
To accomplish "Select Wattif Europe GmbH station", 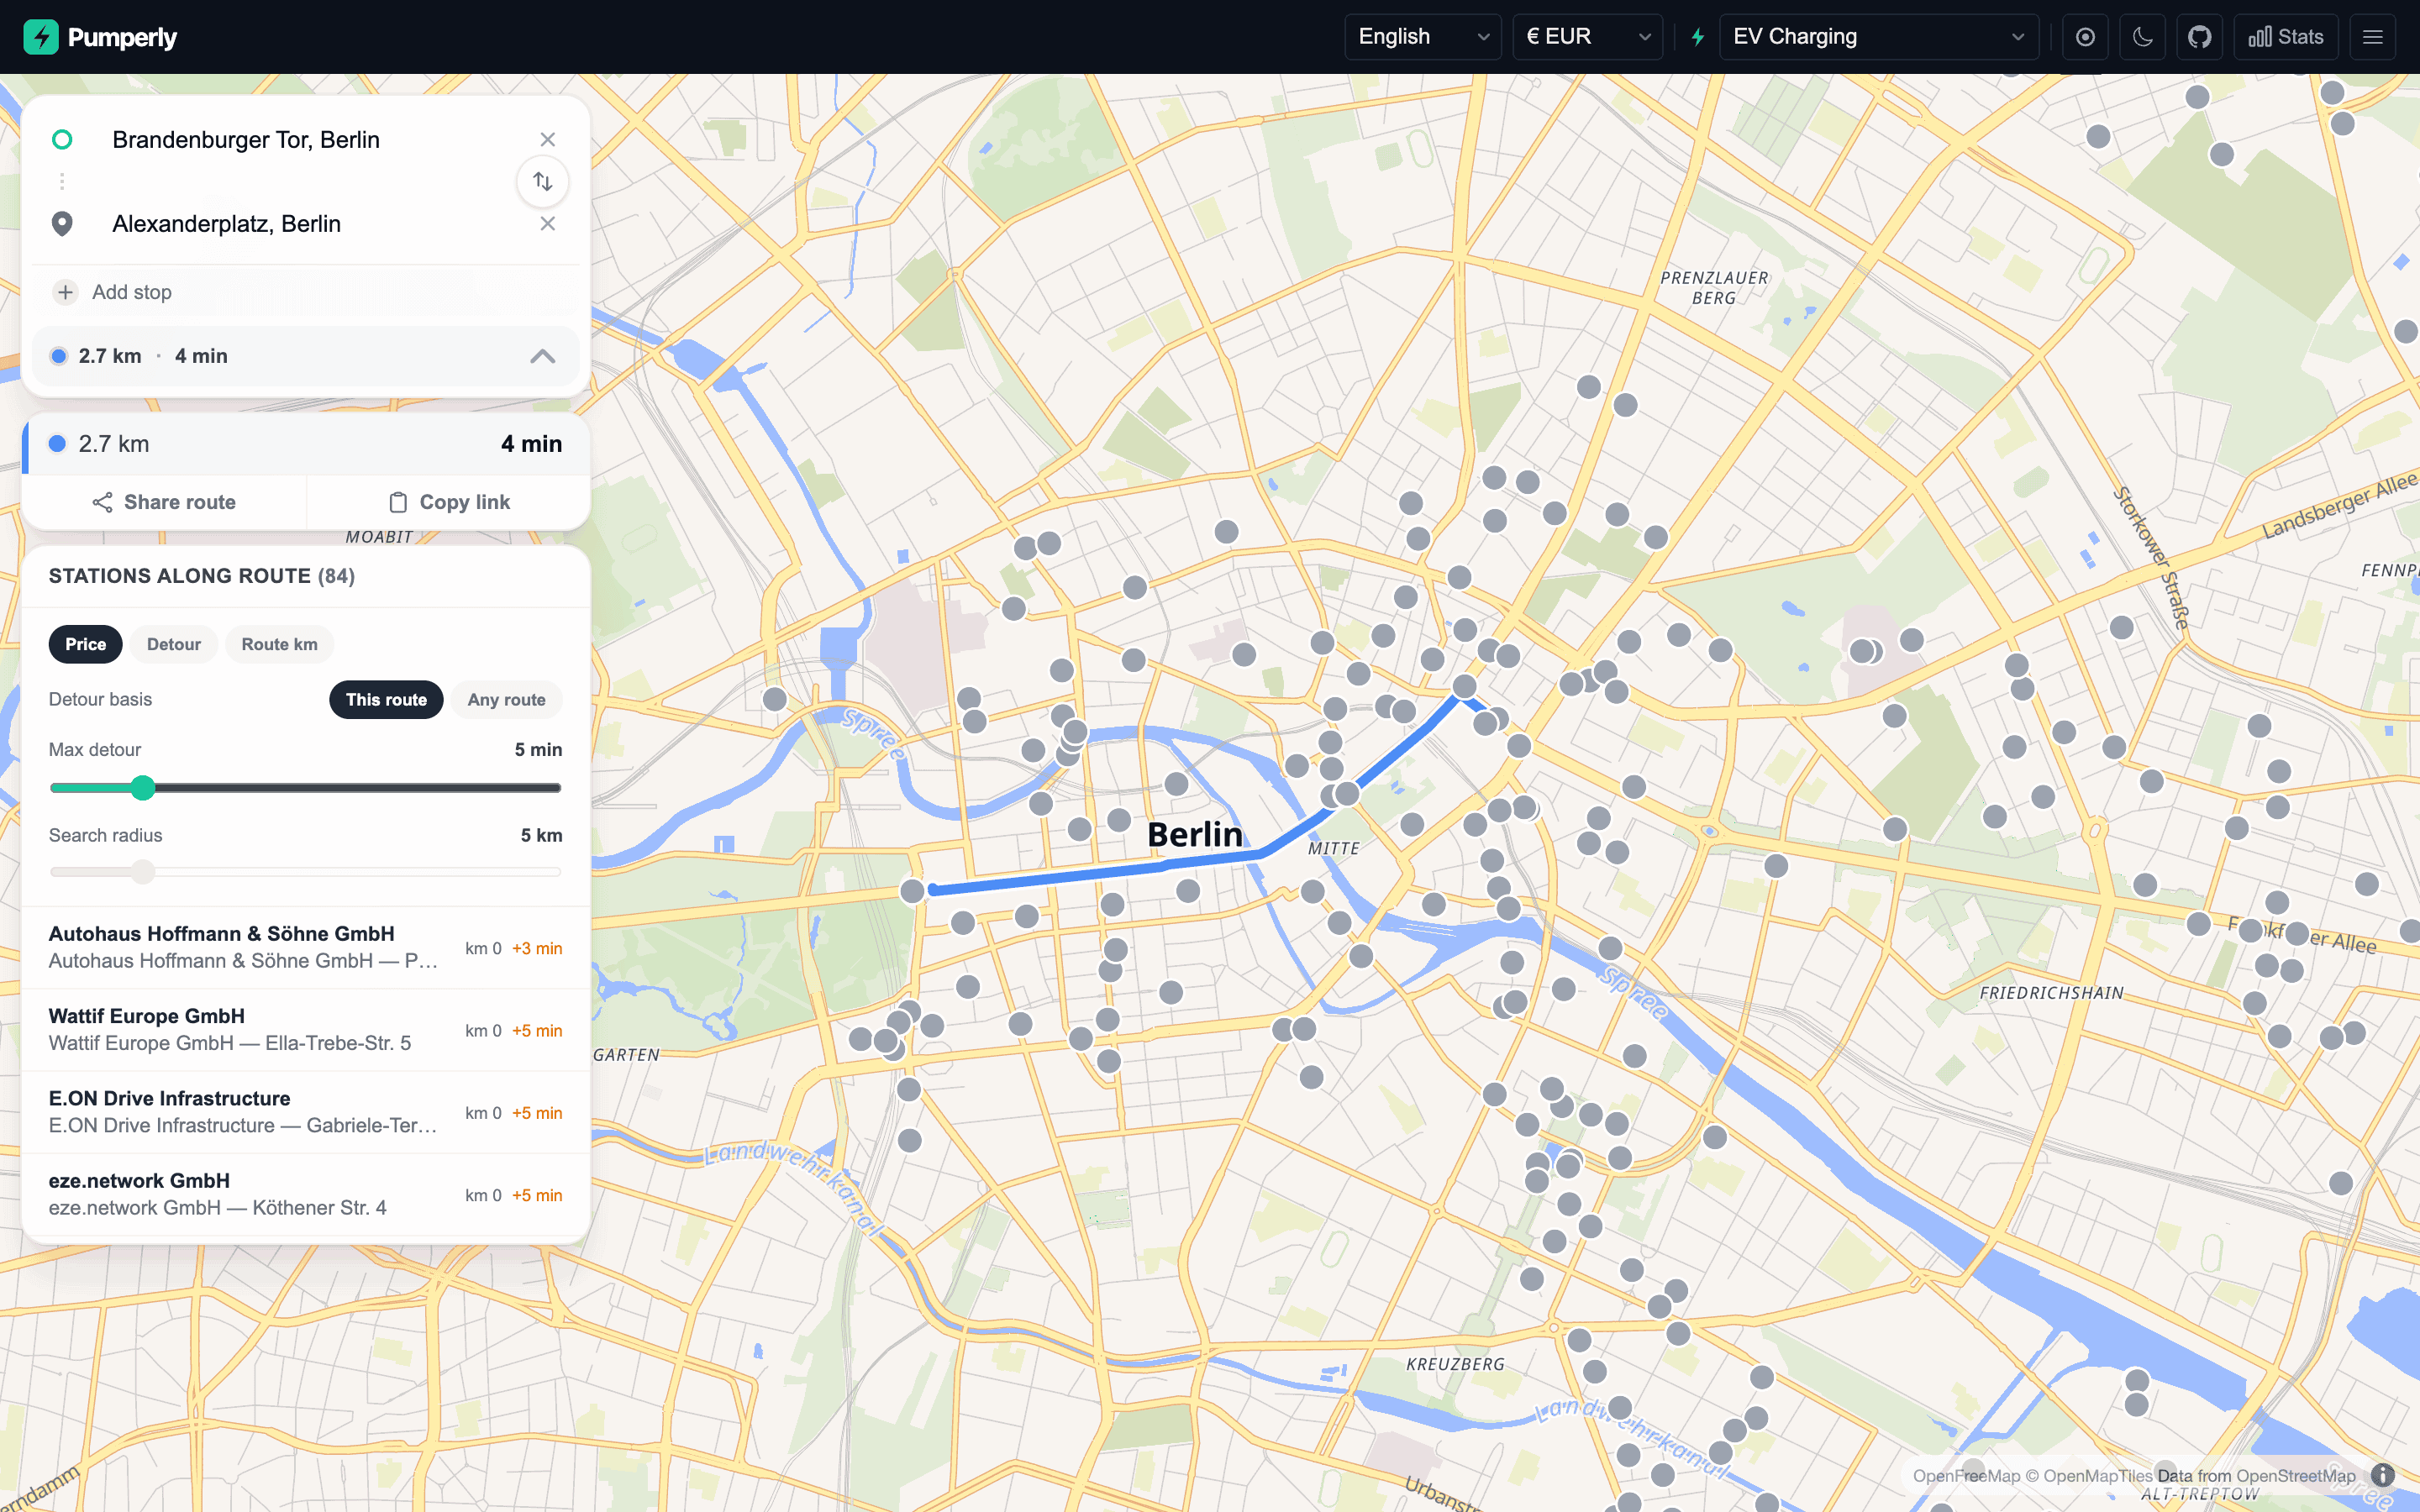I will pos(306,1030).
